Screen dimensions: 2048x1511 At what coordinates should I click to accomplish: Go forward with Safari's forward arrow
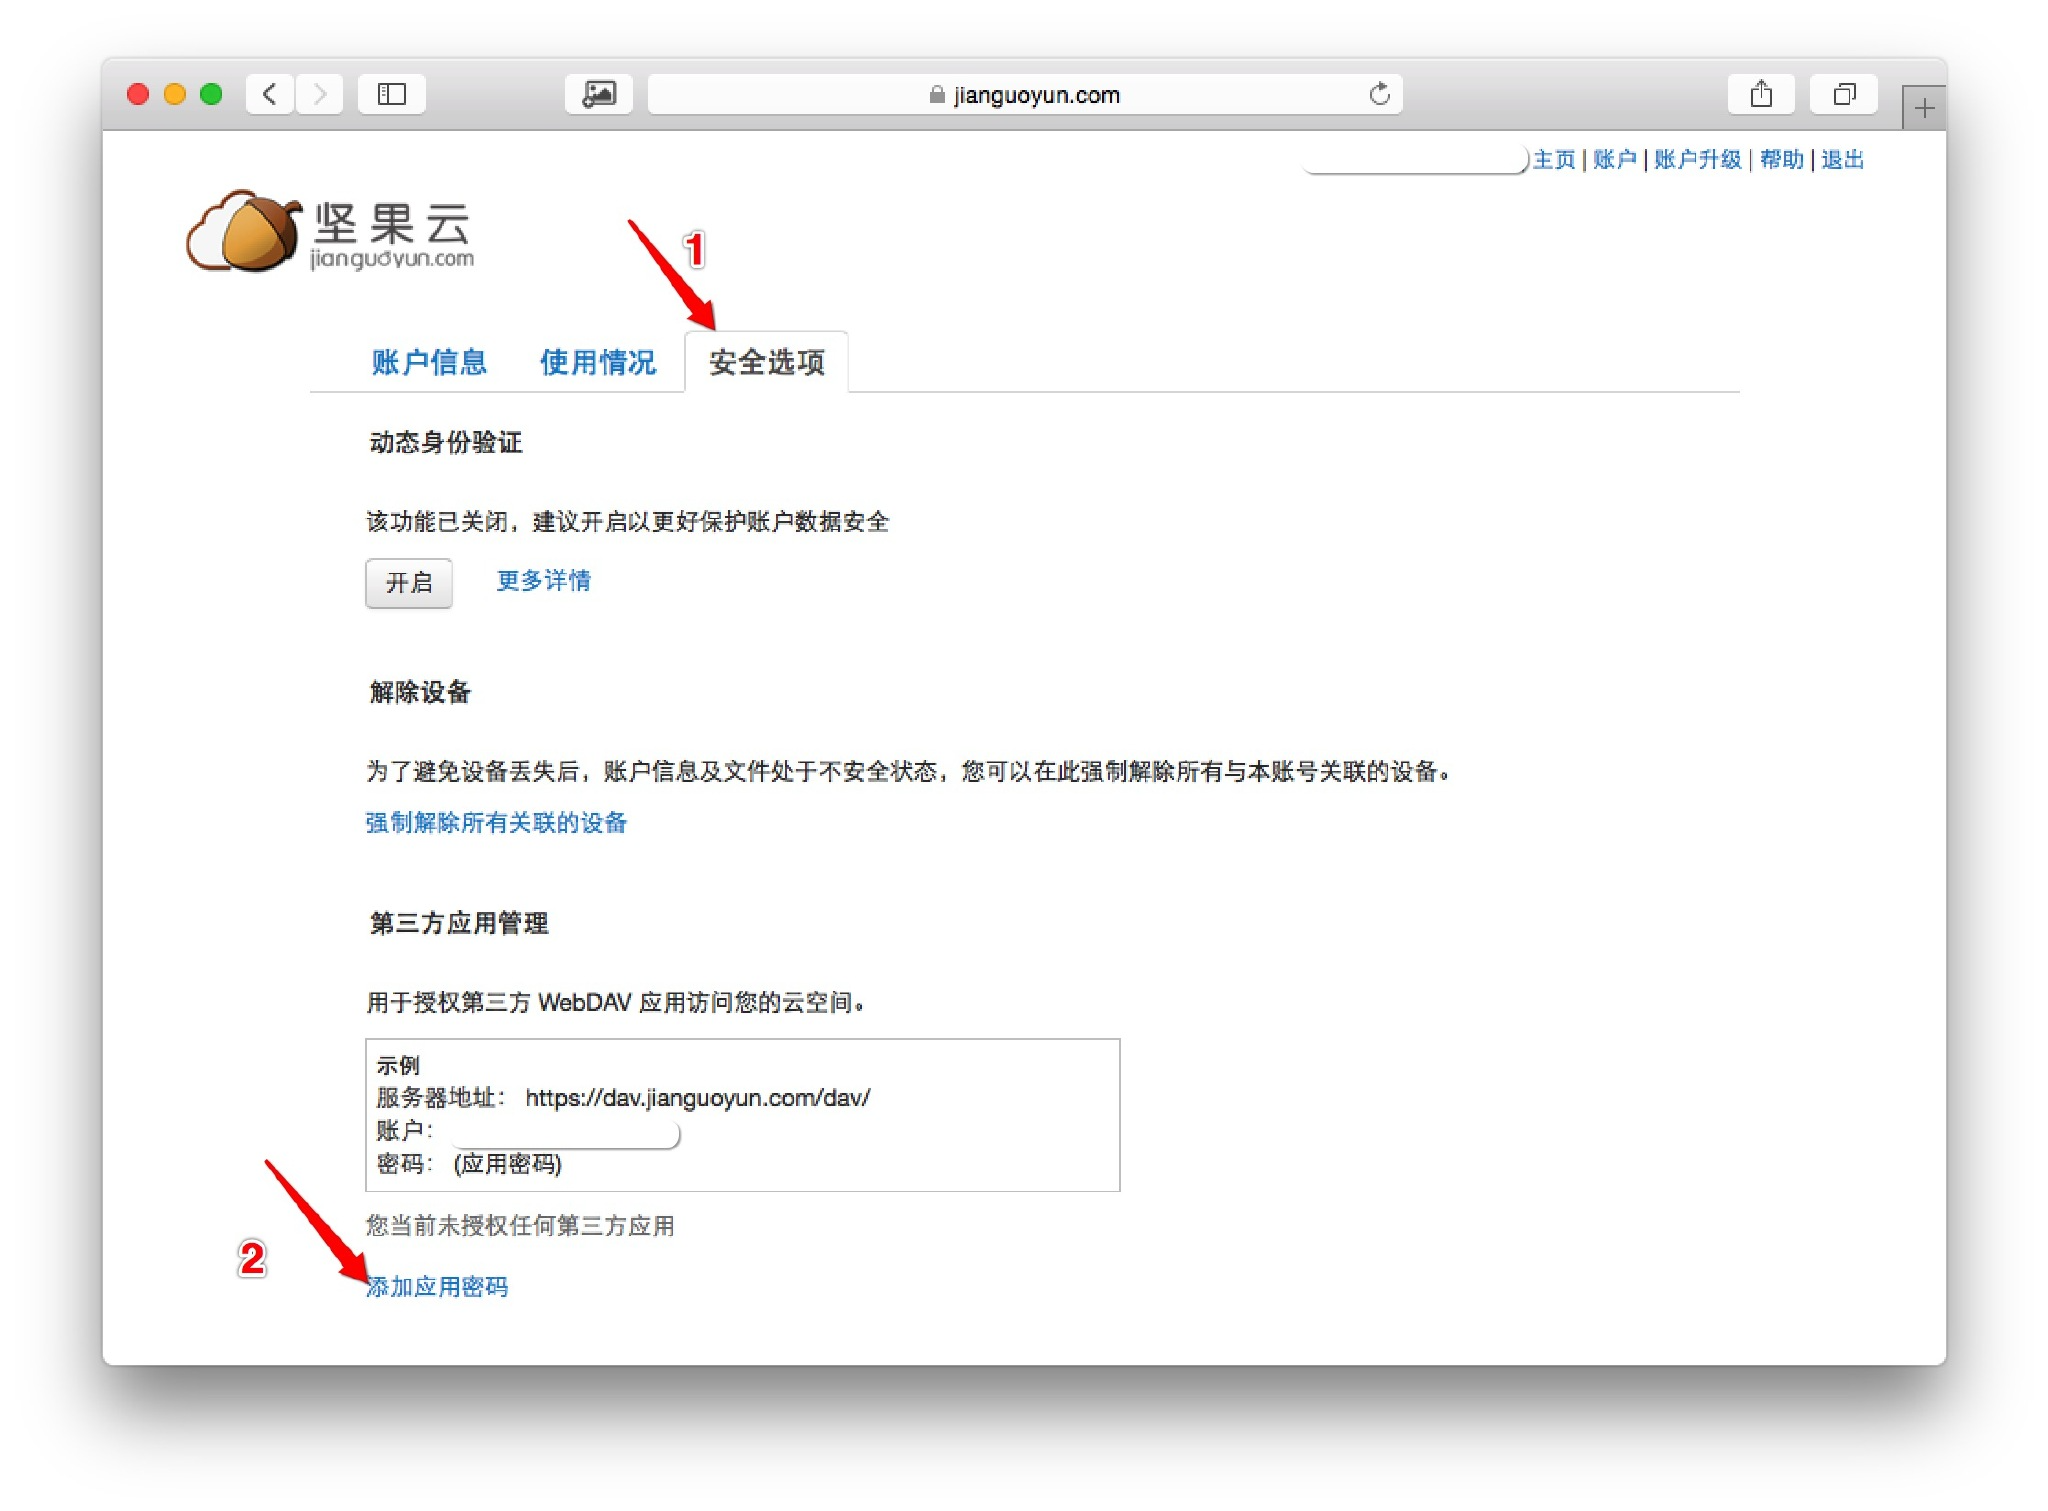(x=320, y=94)
